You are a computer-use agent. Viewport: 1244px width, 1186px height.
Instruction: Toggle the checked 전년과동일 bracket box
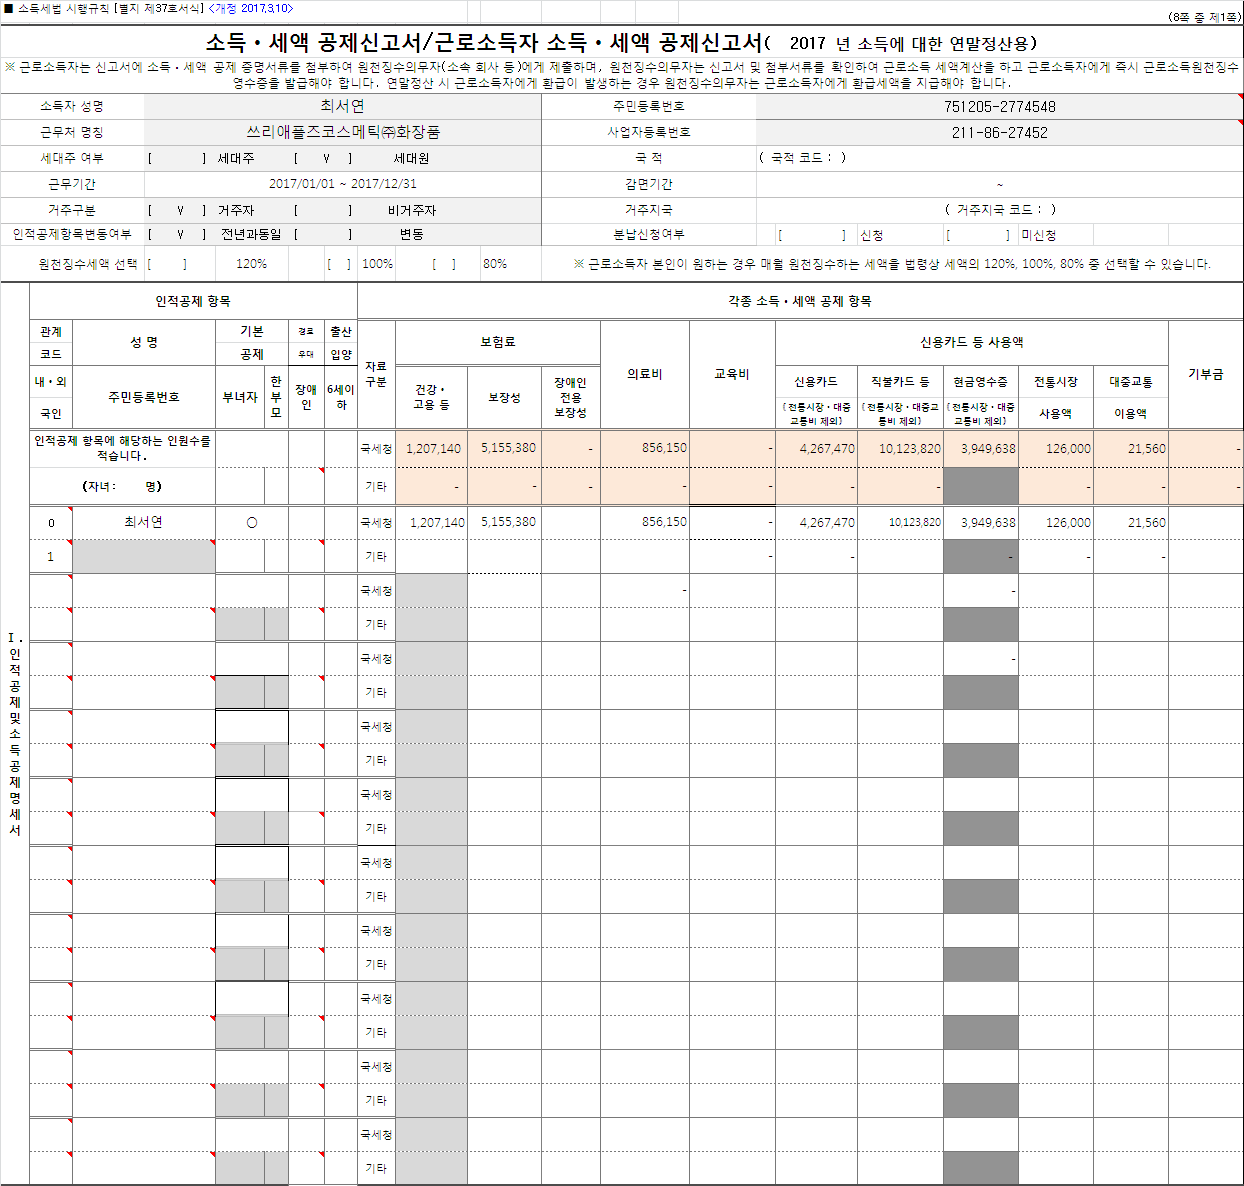pyautogui.click(x=177, y=234)
